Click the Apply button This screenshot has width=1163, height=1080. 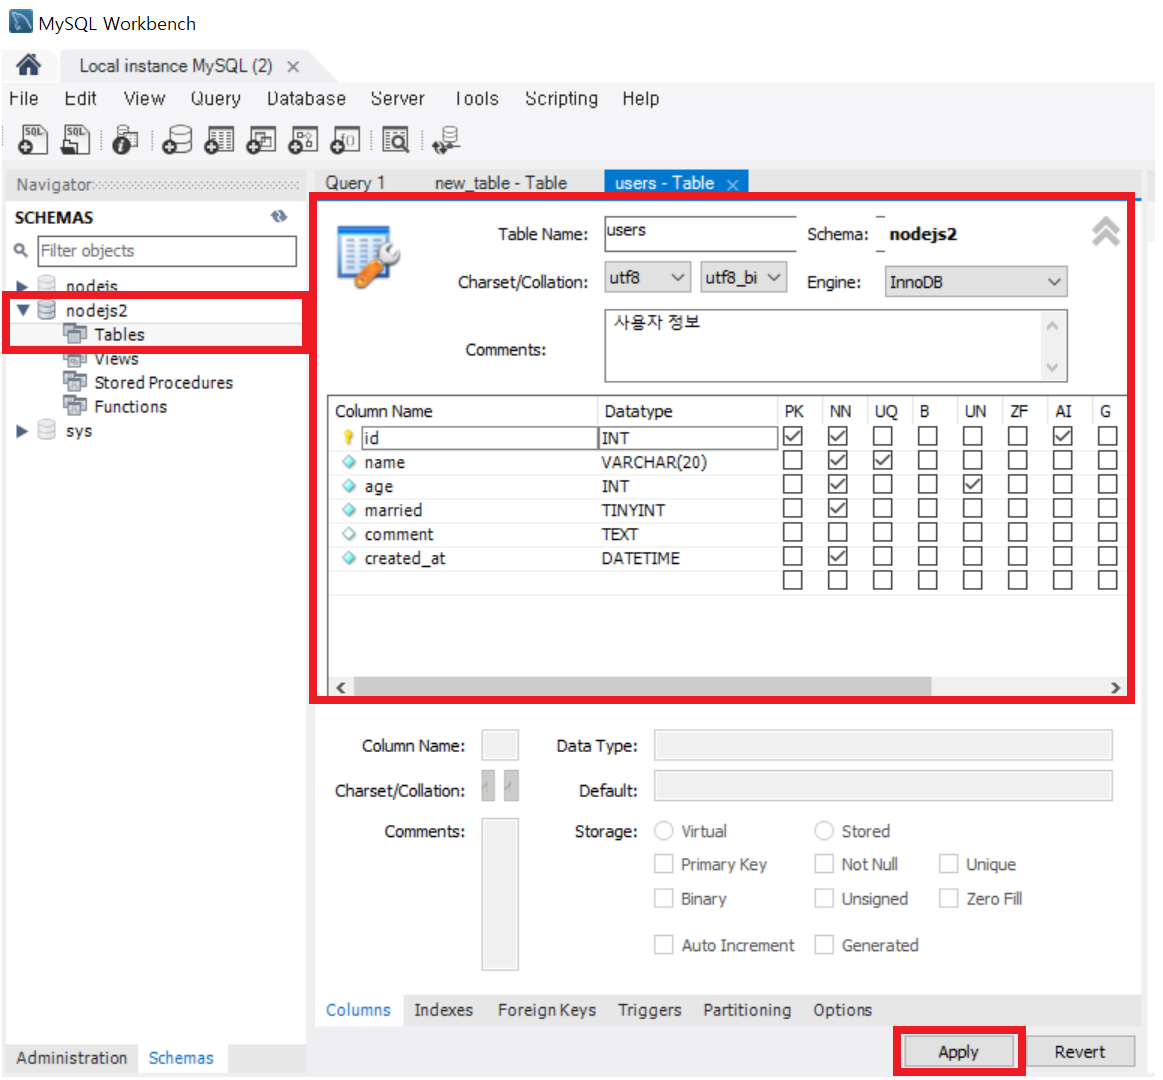958,1052
